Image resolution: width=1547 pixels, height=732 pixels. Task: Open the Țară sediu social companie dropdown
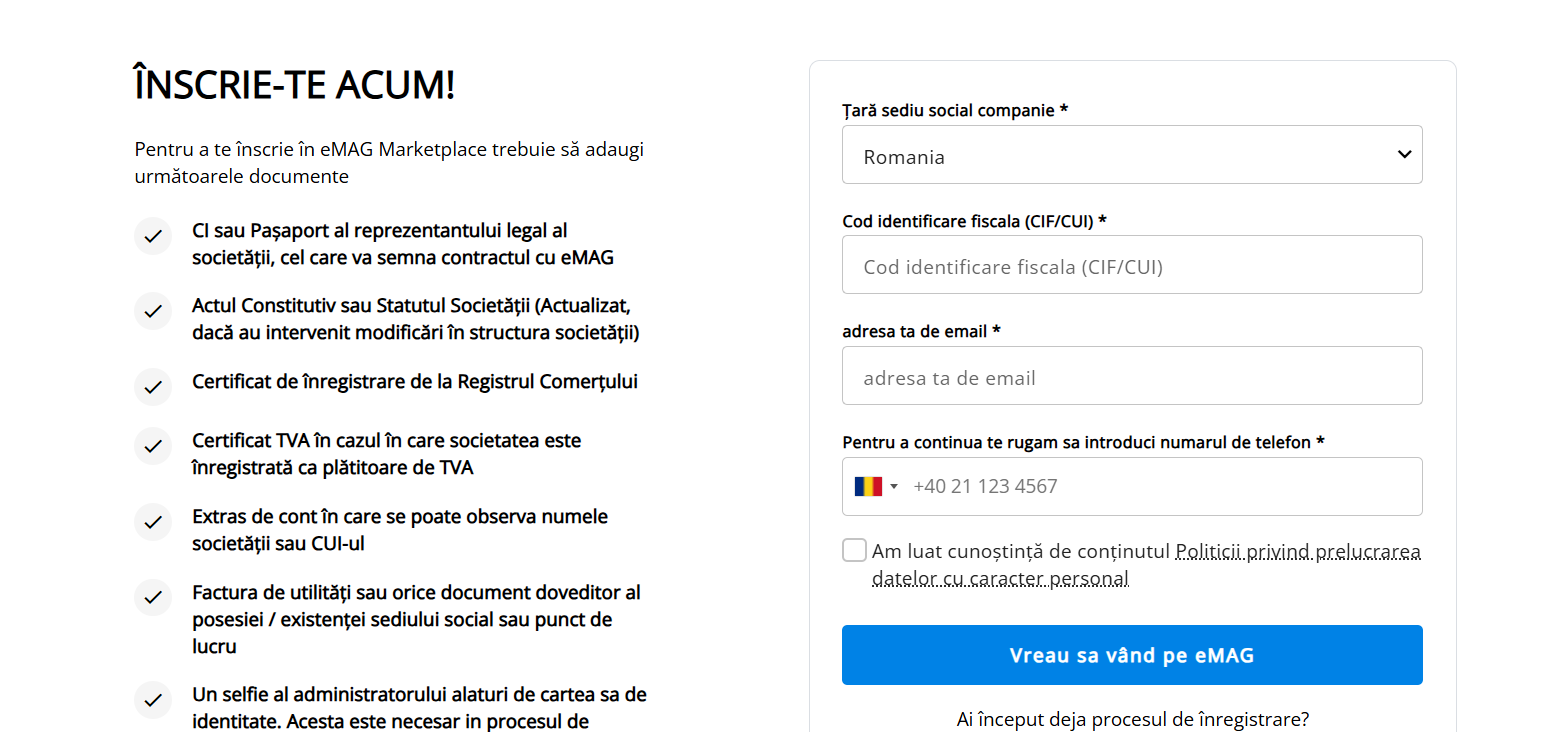1132,155
